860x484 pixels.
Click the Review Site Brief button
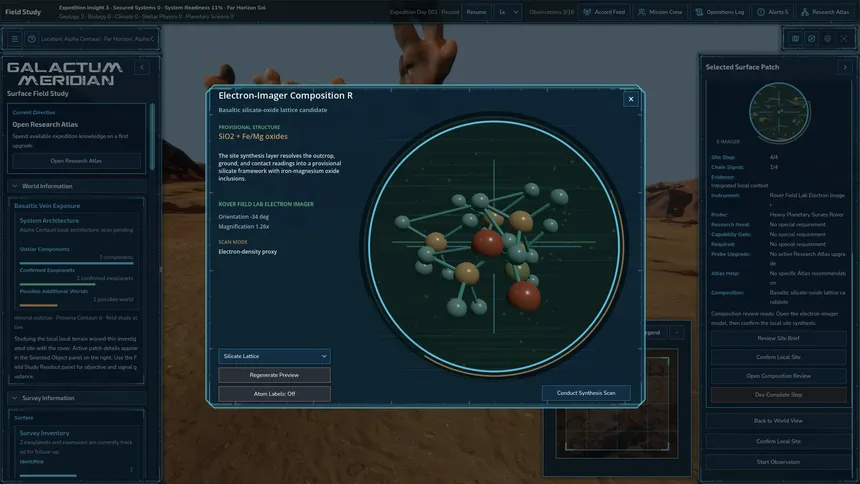[778, 338]
